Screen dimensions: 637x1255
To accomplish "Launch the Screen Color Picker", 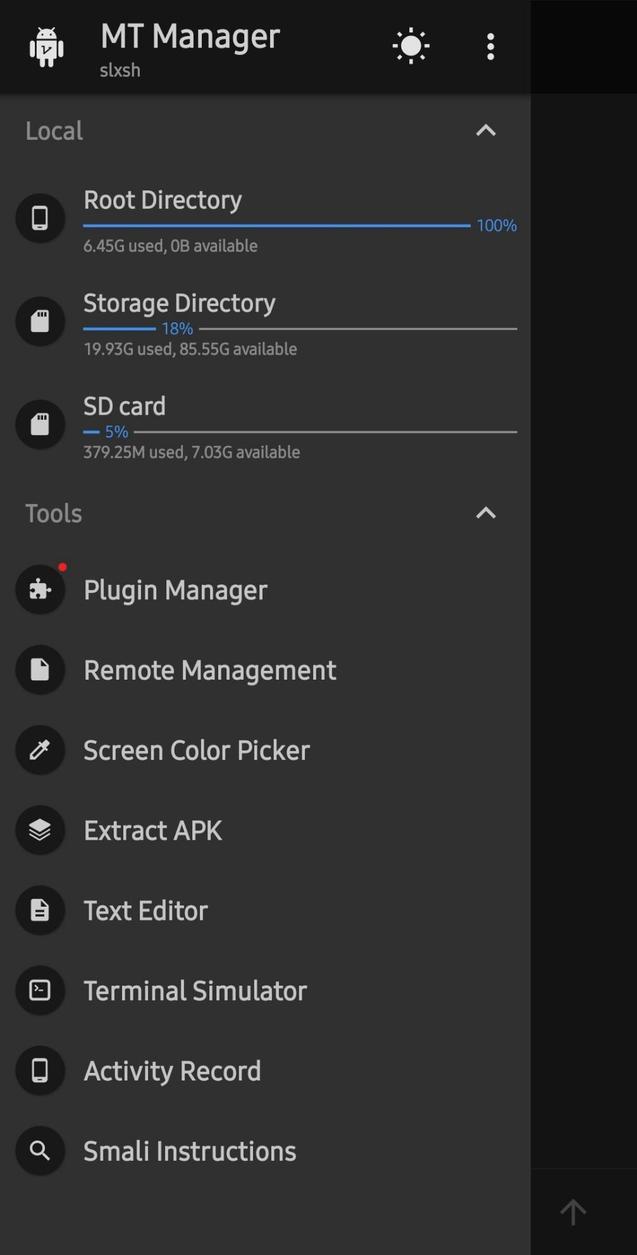I will (x=196, y=750).
